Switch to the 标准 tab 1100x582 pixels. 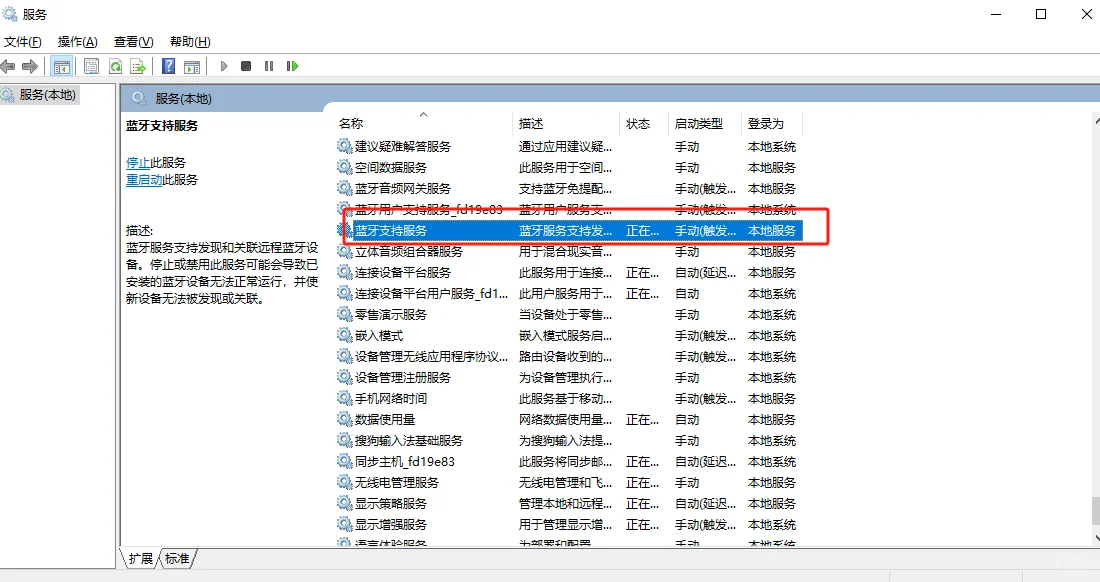pyautogui.click(x=177, y=559)
